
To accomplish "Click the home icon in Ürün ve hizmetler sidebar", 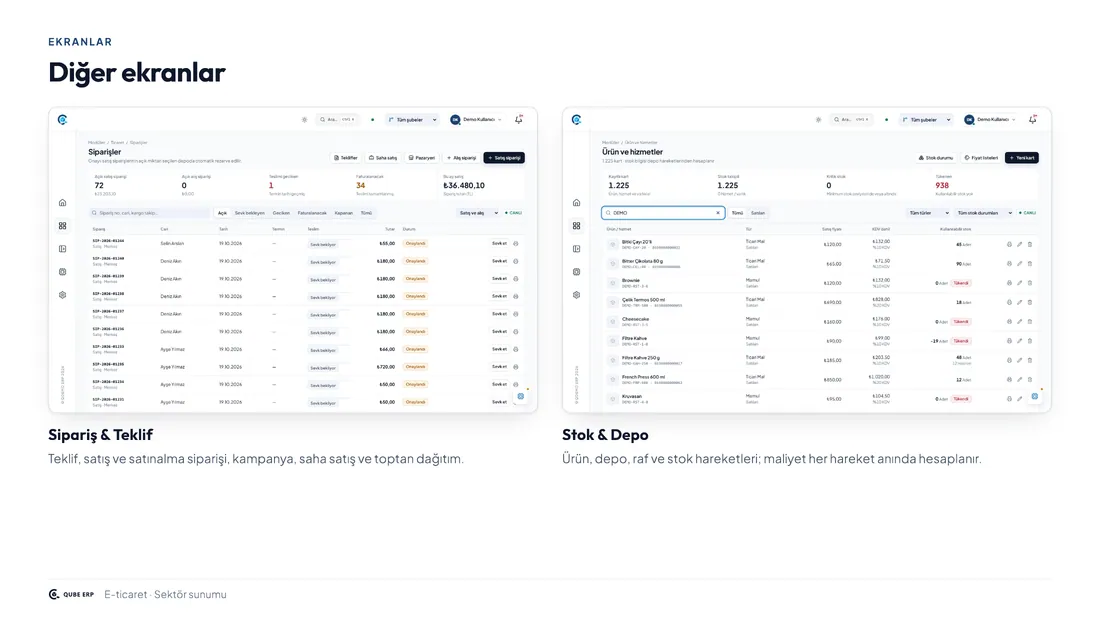I will (577, 203).
